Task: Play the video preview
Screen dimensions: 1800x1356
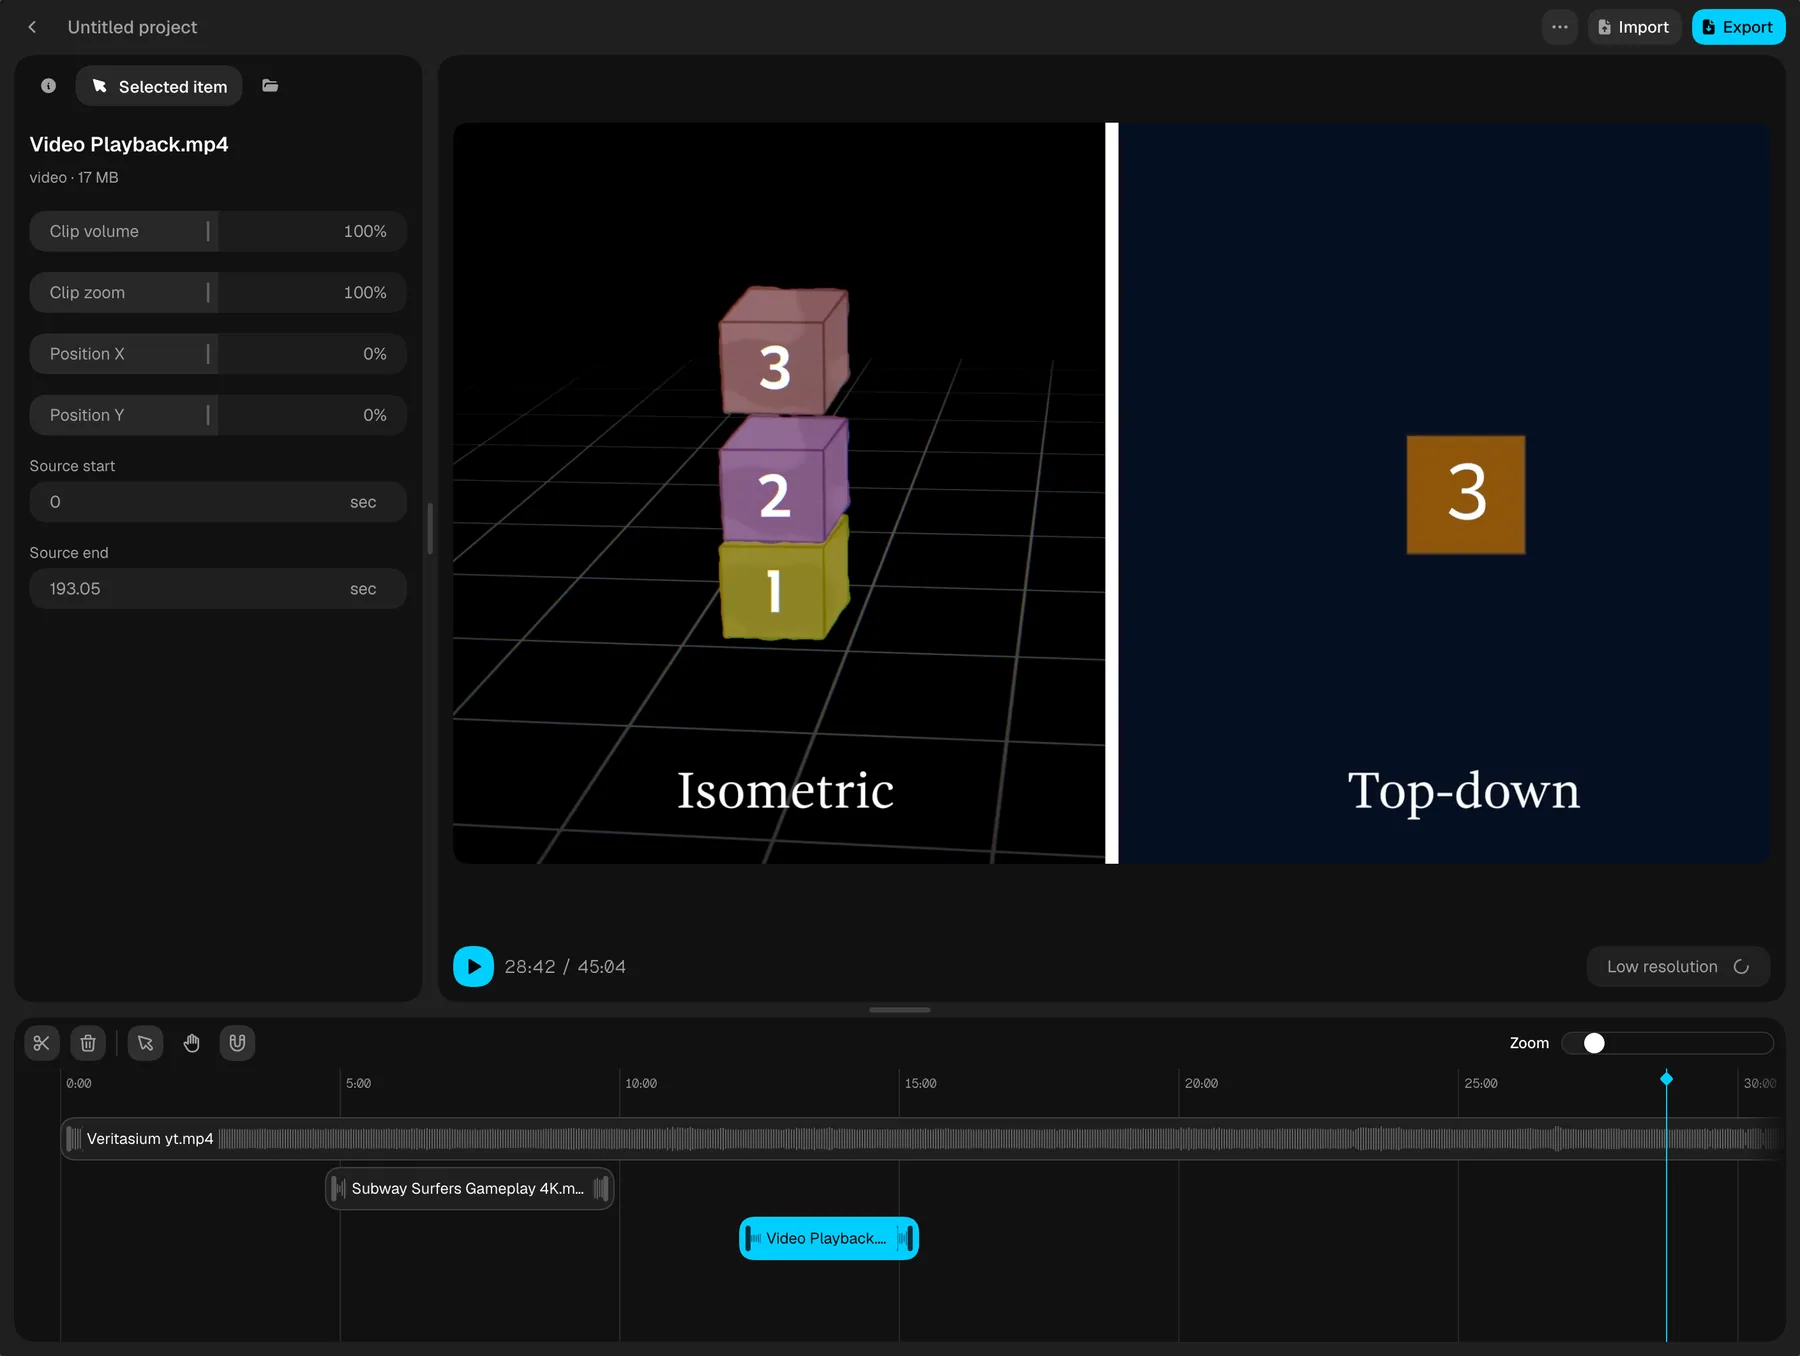Action: (473, 966)
